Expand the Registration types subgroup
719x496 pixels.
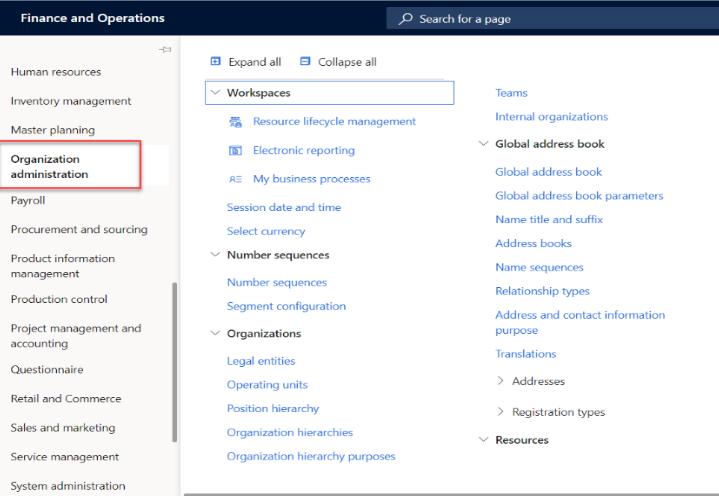500,412
